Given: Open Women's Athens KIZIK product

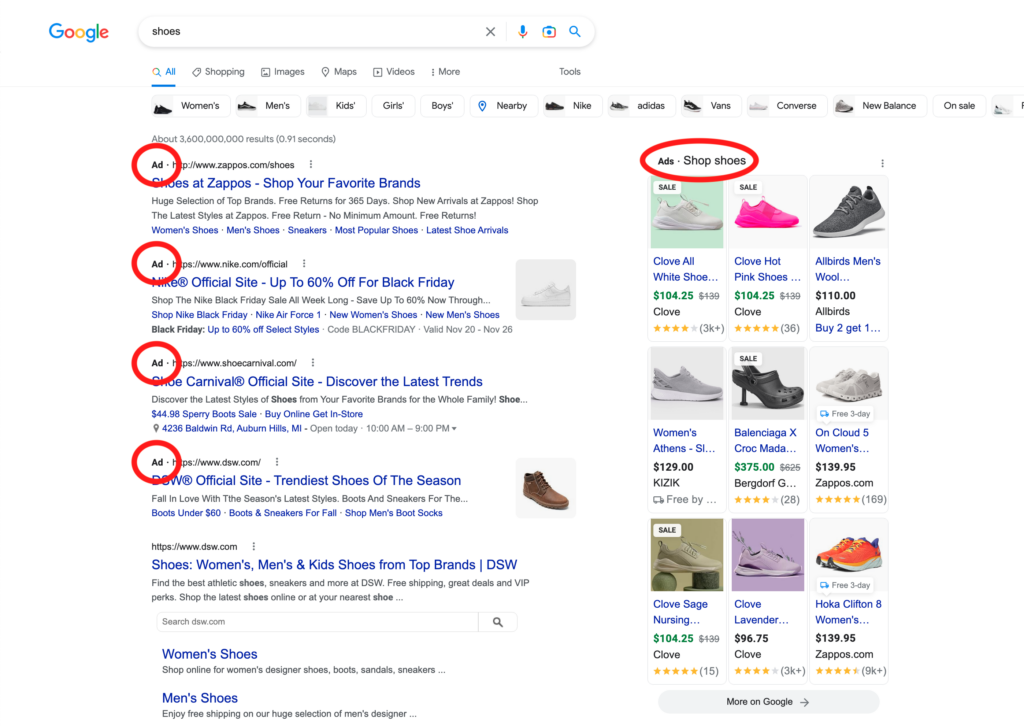Looking at the screenshot, I should click(684, 441).
